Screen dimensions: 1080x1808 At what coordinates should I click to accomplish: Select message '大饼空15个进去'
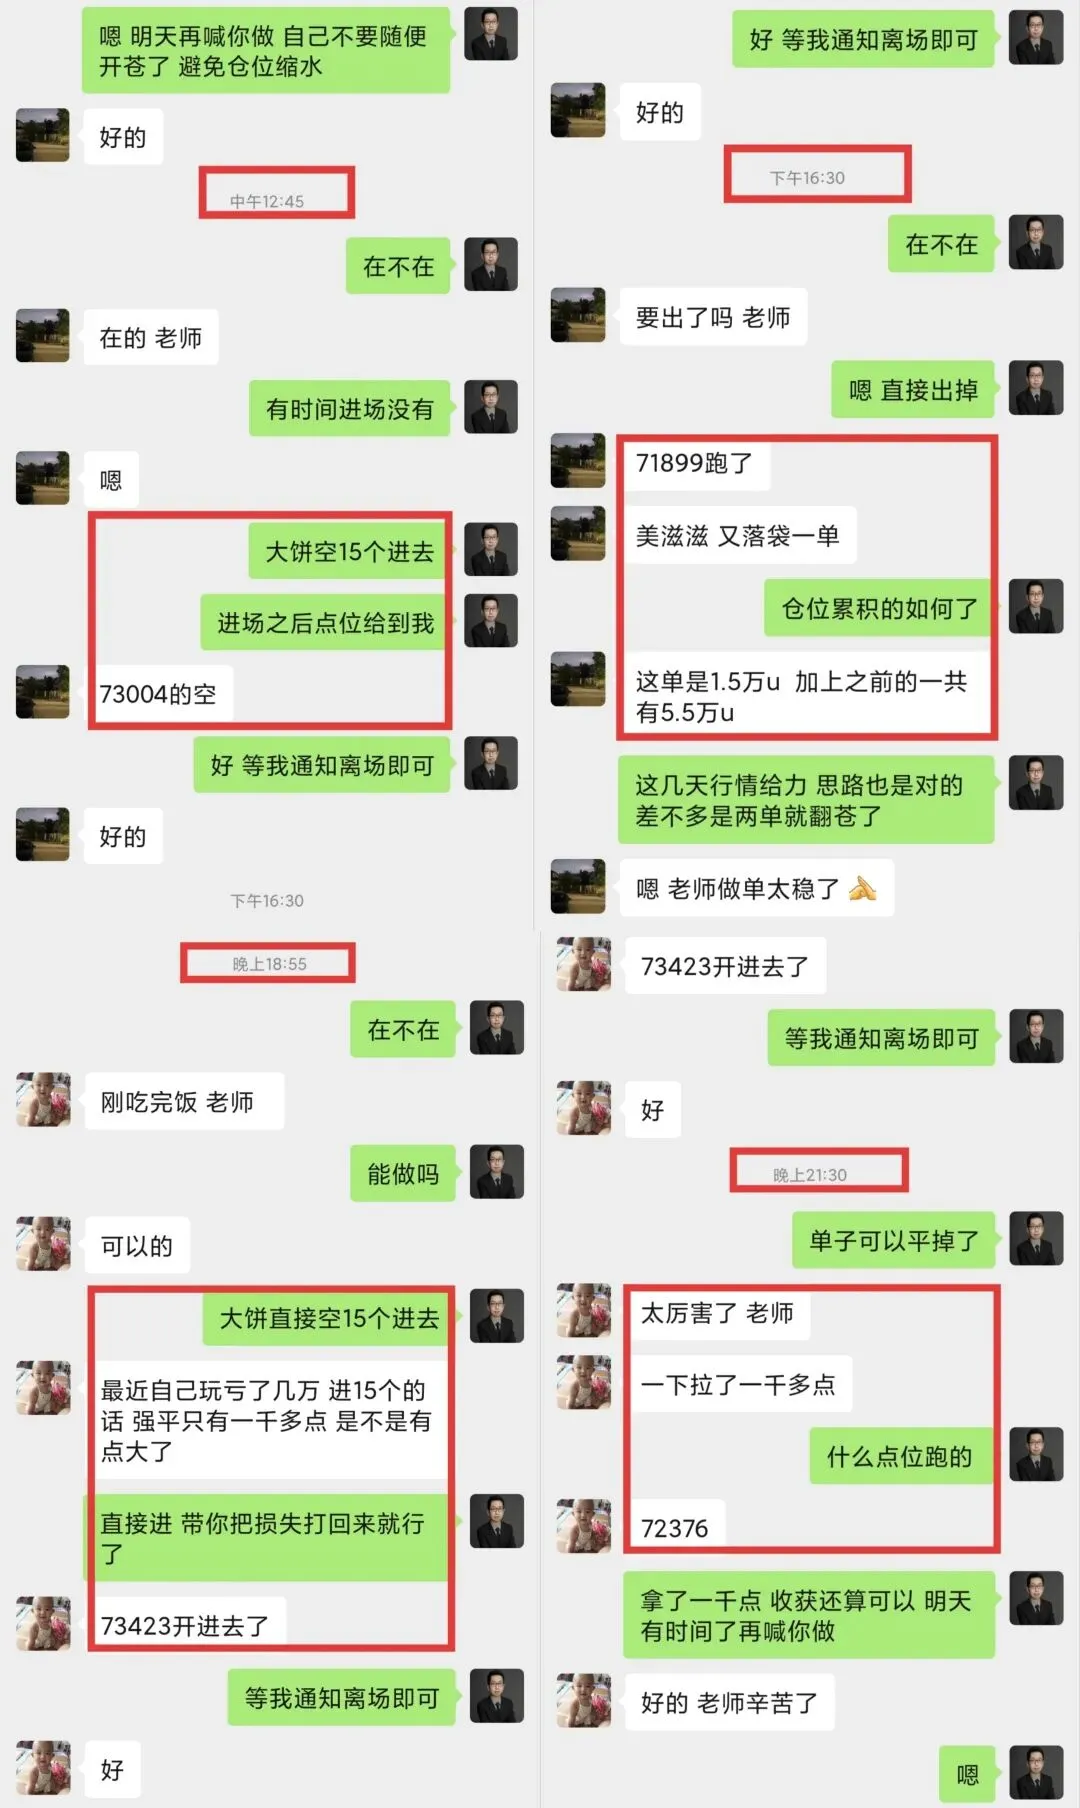pyautogui.click(x=350, y=550)
